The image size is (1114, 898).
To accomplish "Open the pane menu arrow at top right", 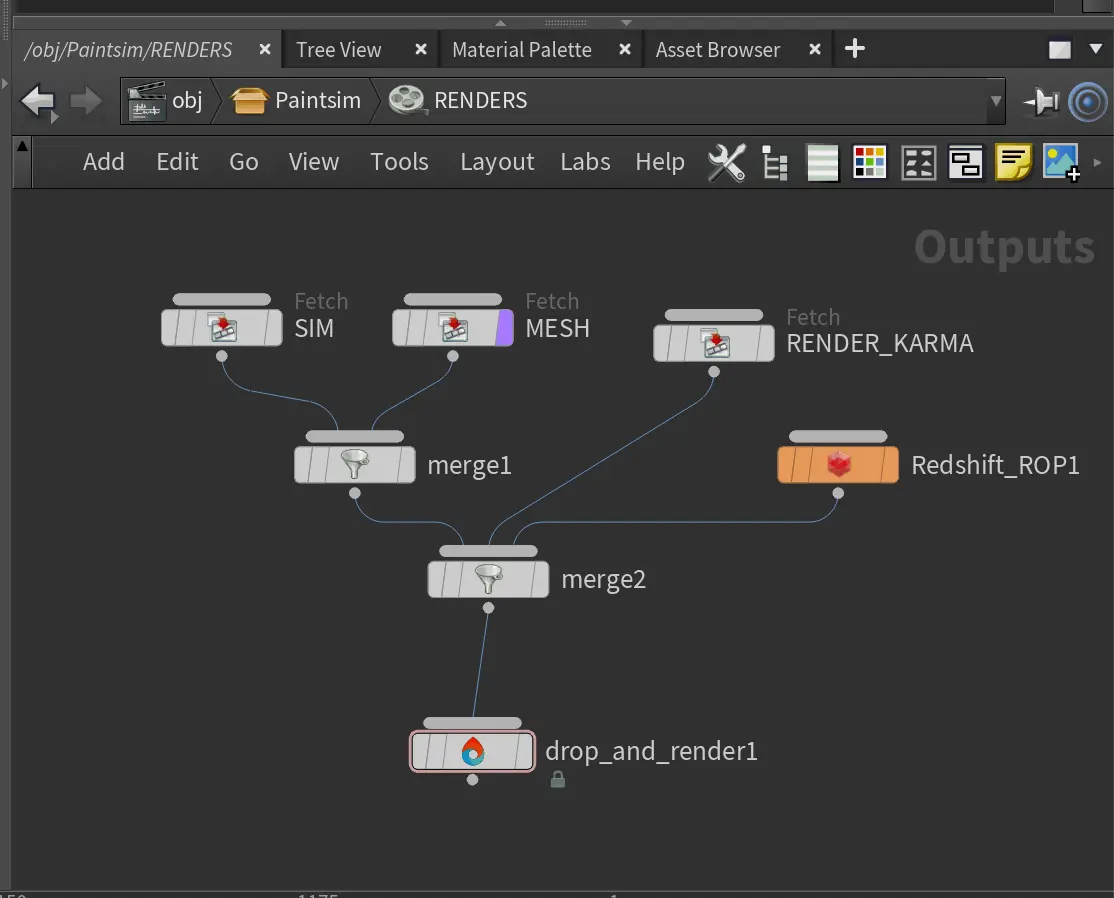I will click(x=1095, y=49).
